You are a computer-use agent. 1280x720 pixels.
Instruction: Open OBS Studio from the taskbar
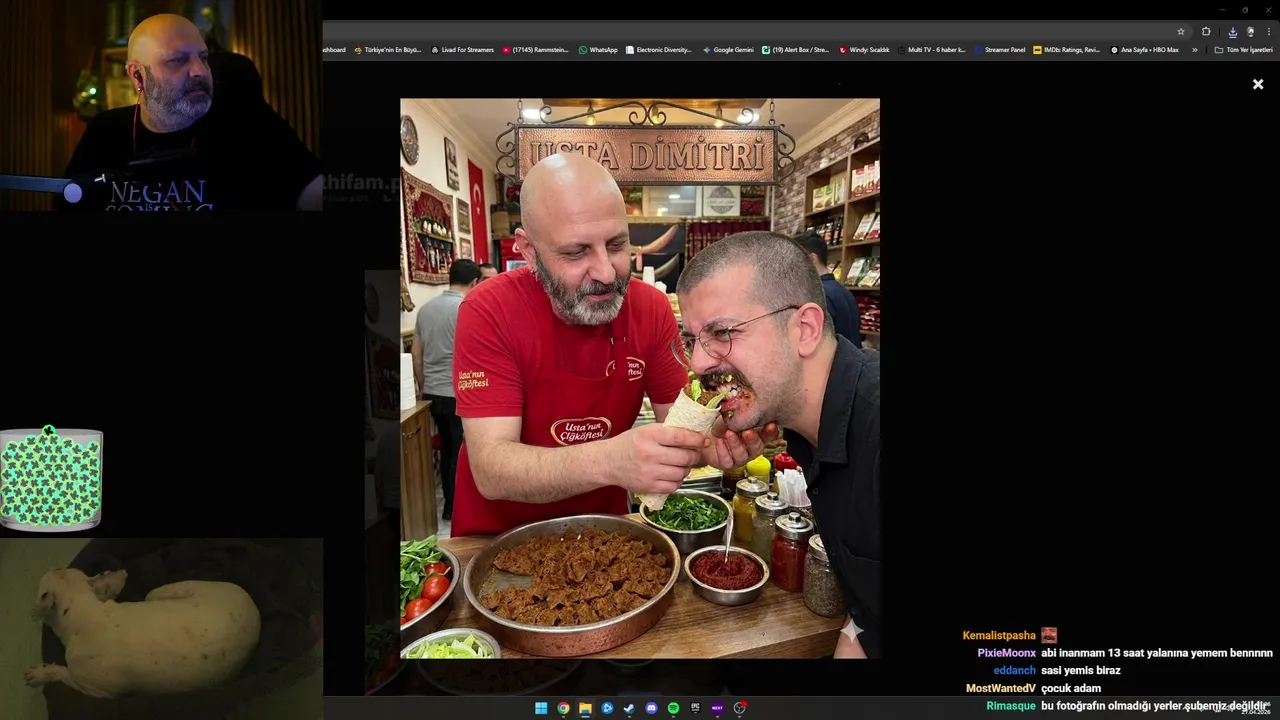[740, 708]
